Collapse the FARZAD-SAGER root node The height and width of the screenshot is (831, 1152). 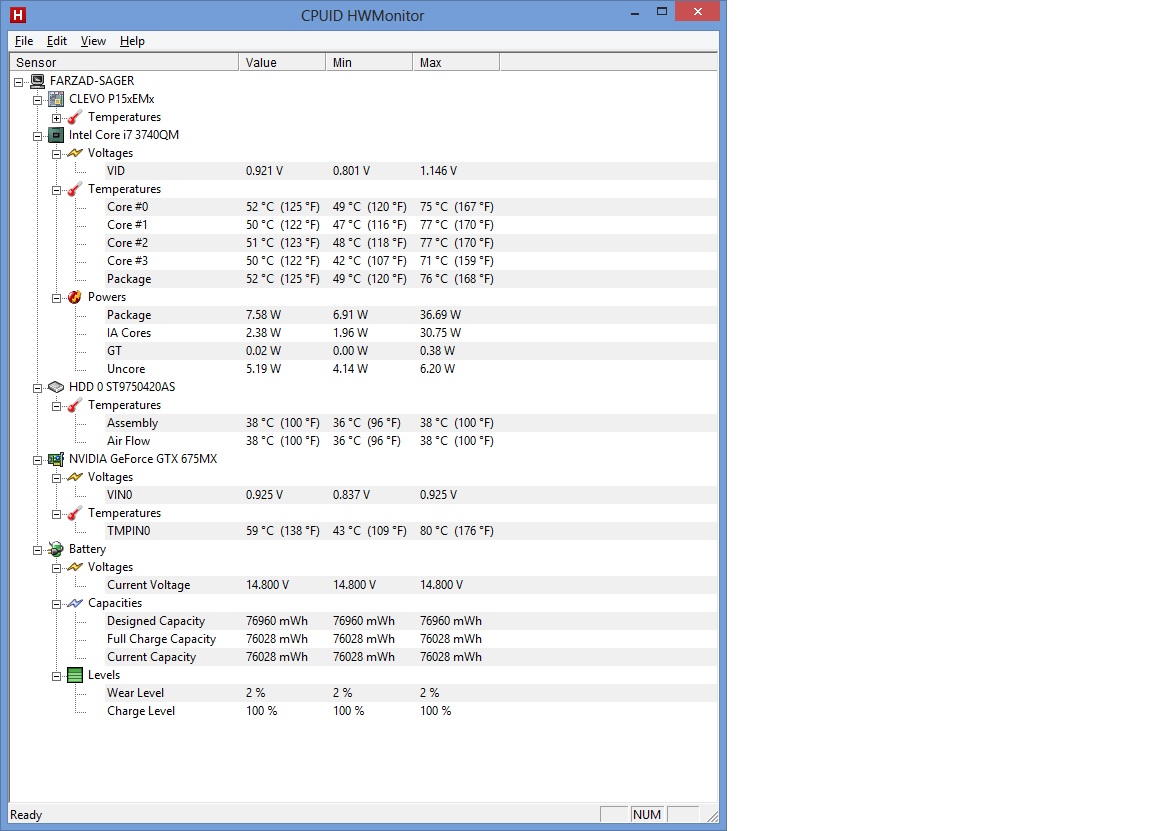coord(19,82)
